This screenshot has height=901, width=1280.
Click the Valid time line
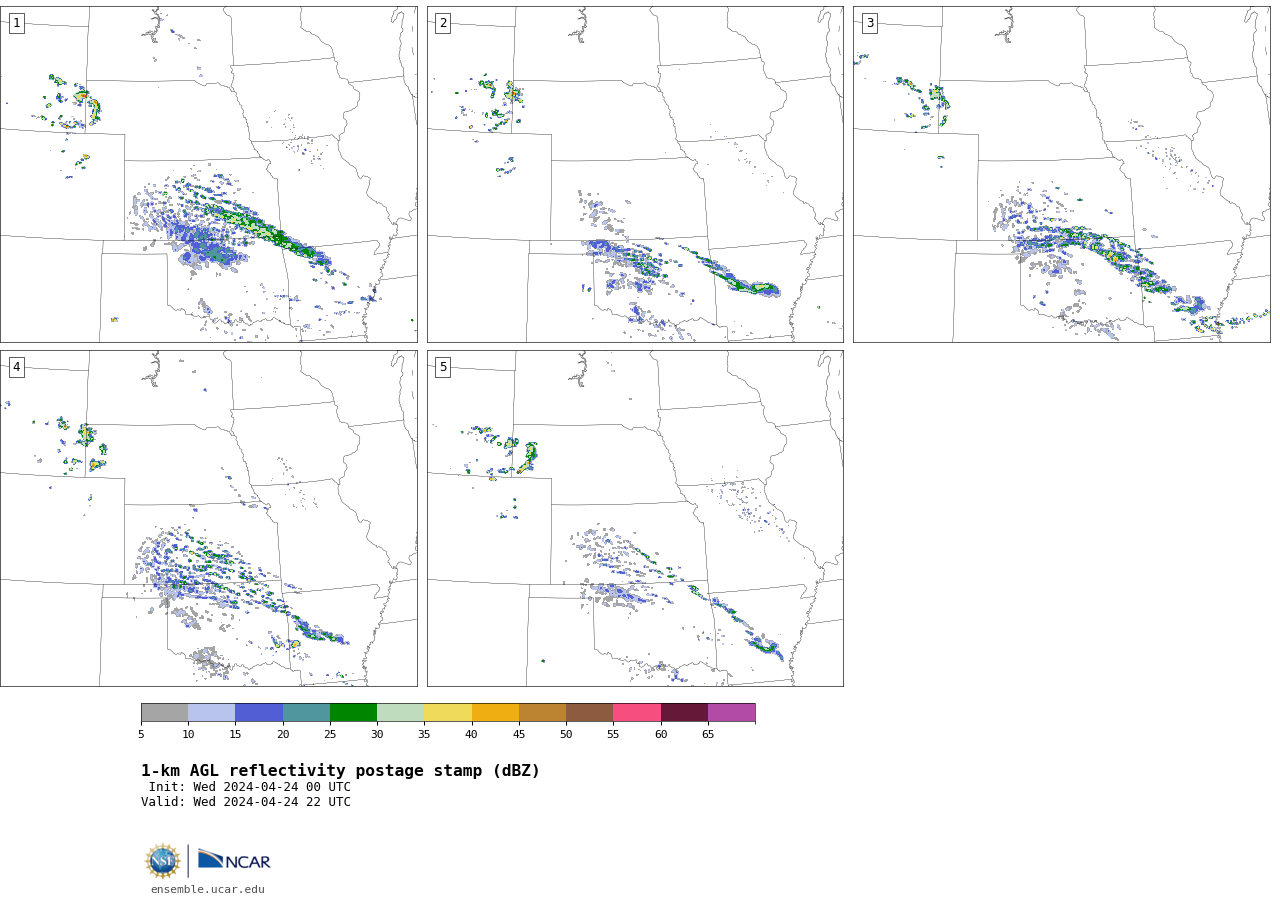[x=246, y=802]
